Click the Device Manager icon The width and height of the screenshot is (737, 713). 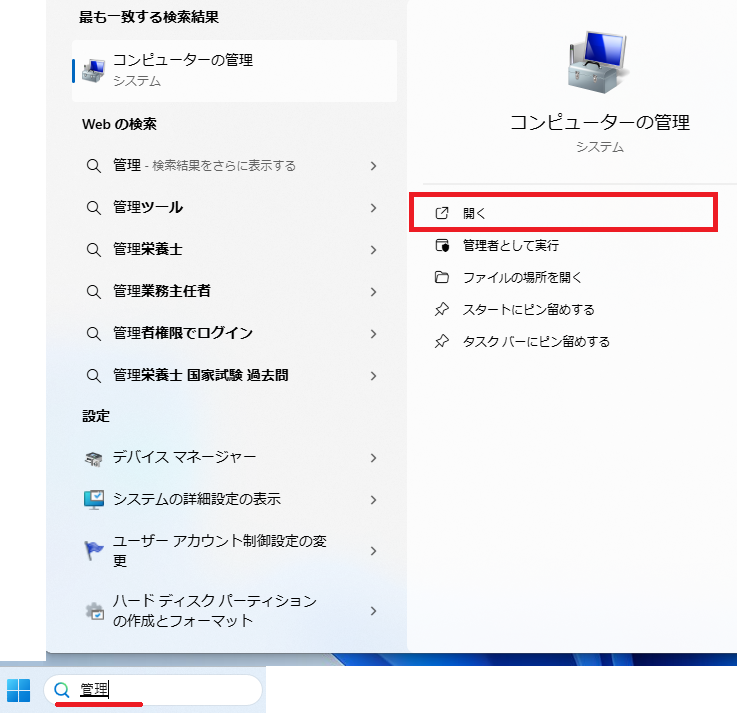pos(94,458)
